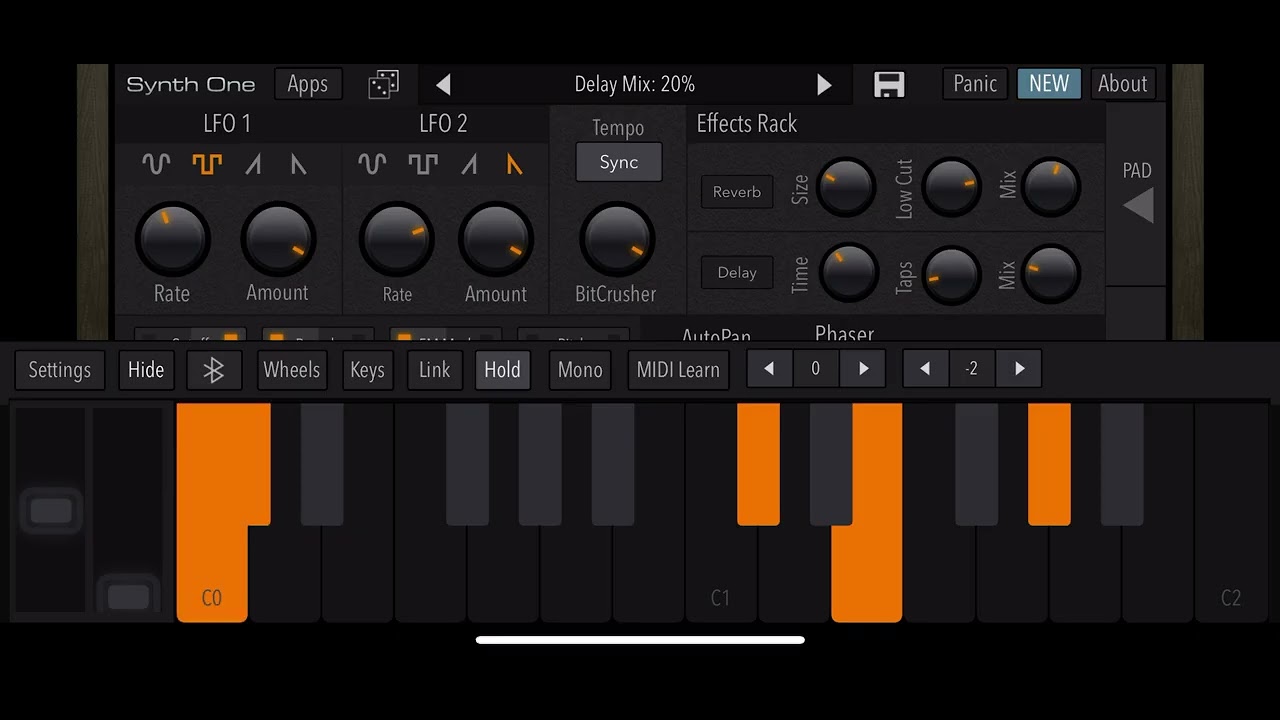Click the Delay Taps knob
This screenshot has height=720, width=1280.
tap(951, 275)
